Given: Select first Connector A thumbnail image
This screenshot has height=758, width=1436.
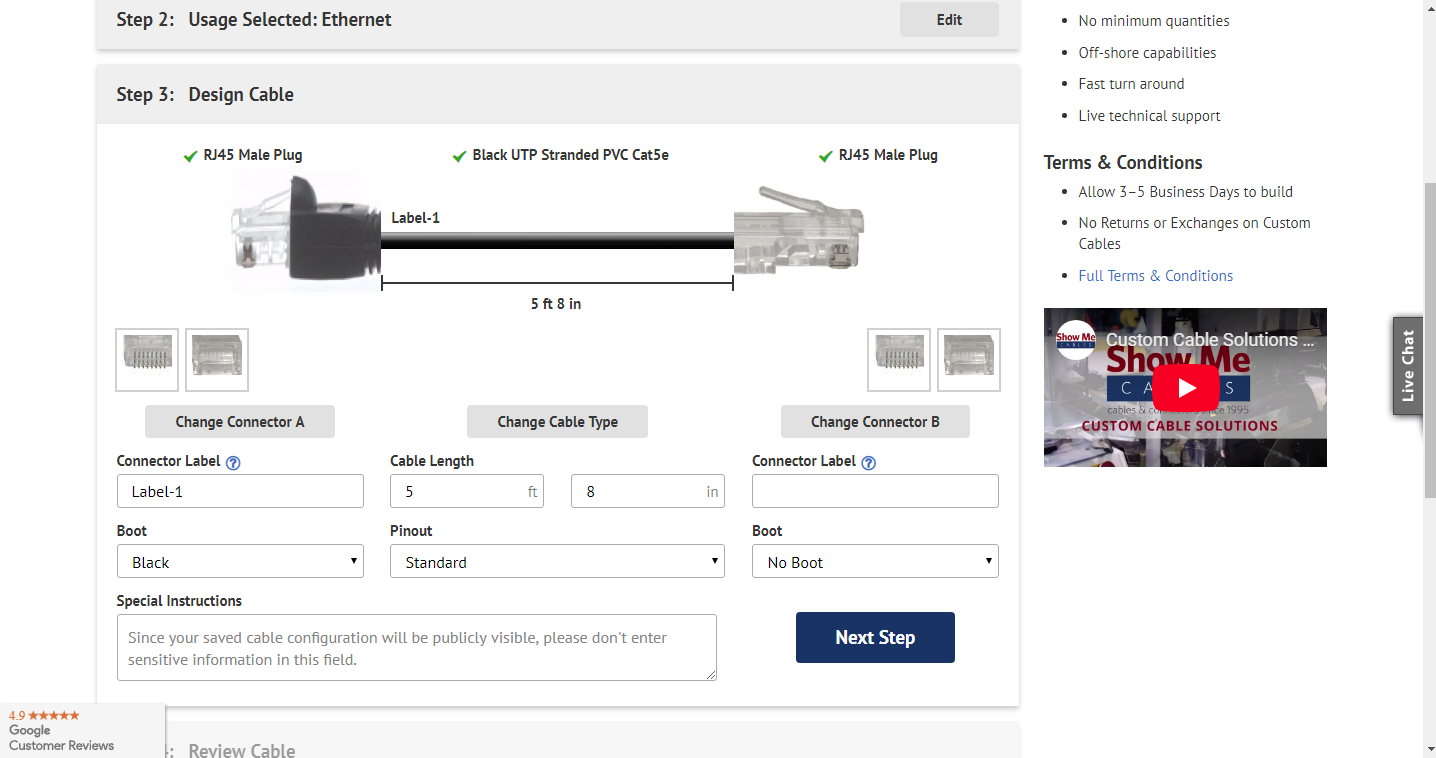Looking at the screenshot, I should (x=147, y=360).
